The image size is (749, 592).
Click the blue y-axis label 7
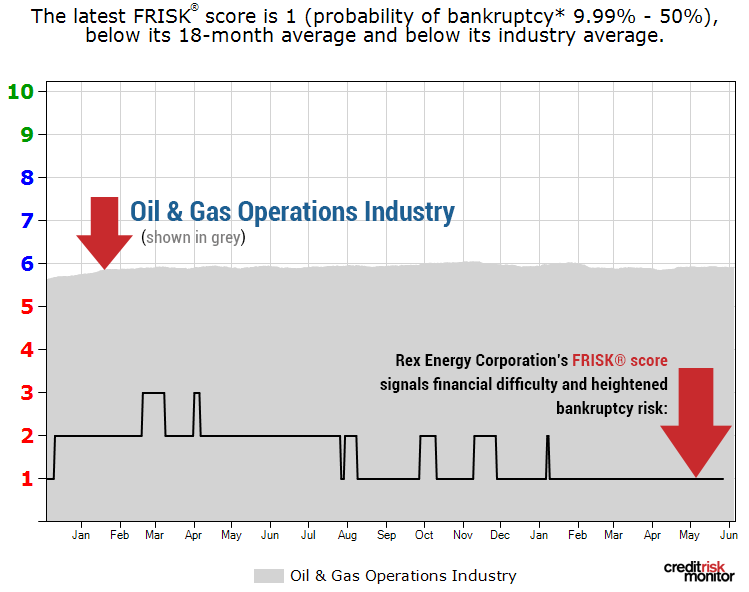(27, 221)
